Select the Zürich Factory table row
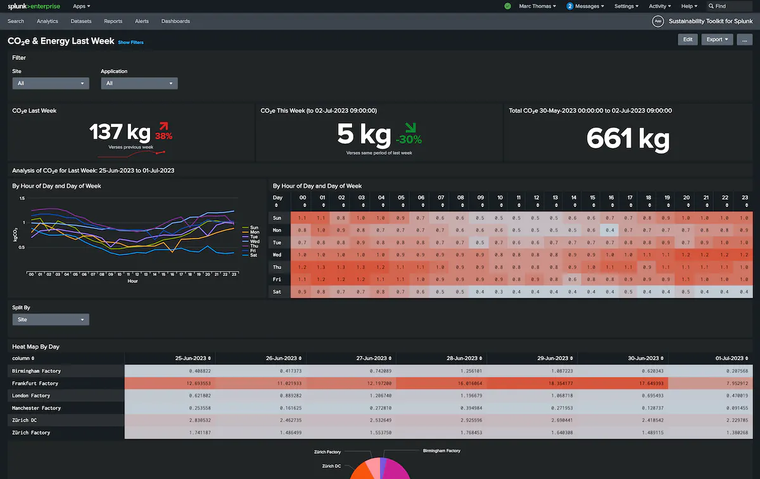Image resolution: width=760 pixels, height=479 pixels. 380,432
